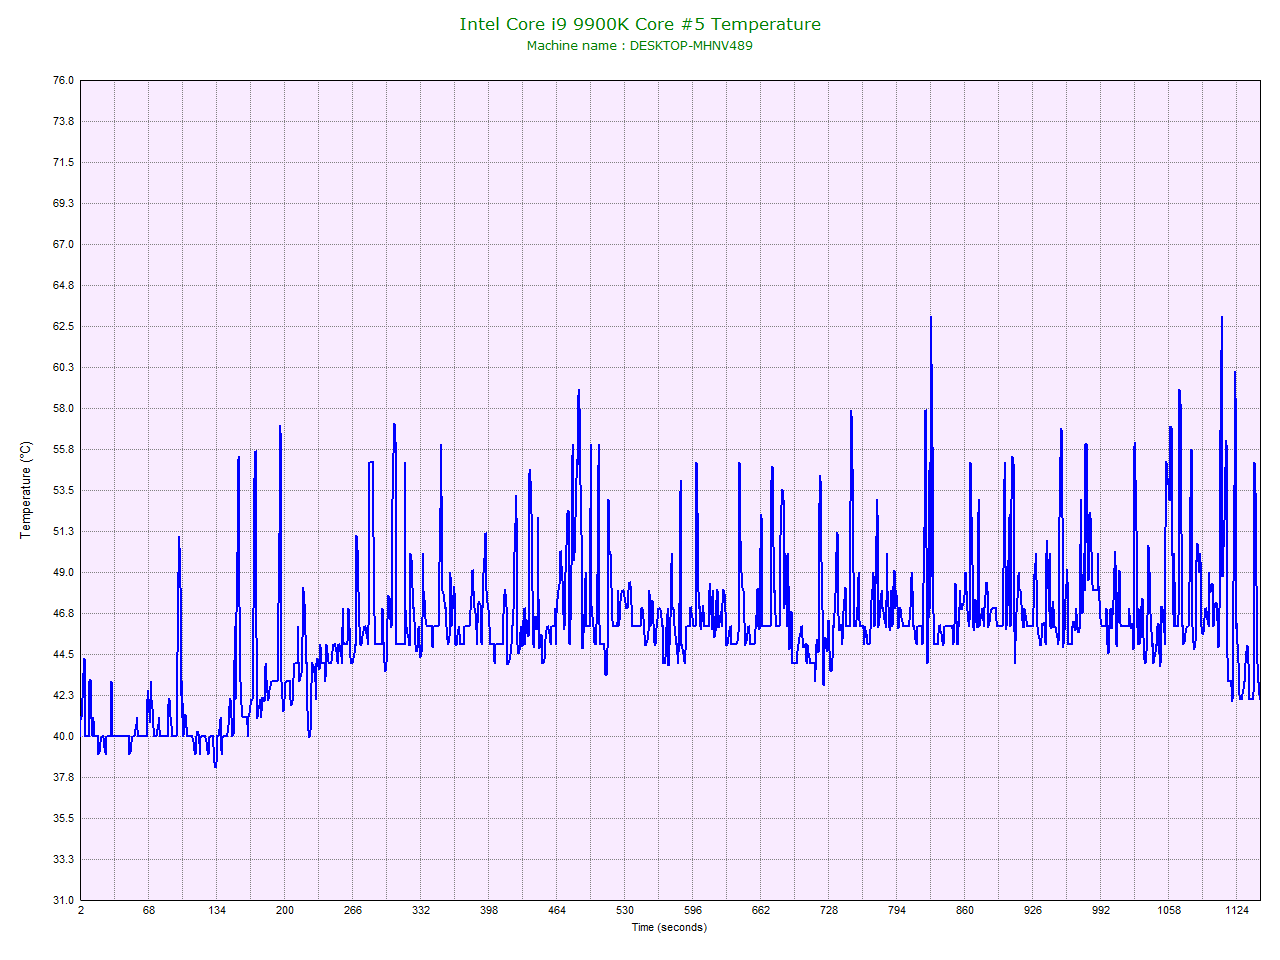
Task: Select the 64.8 temperature axis value
Action: tap(63, 285)
